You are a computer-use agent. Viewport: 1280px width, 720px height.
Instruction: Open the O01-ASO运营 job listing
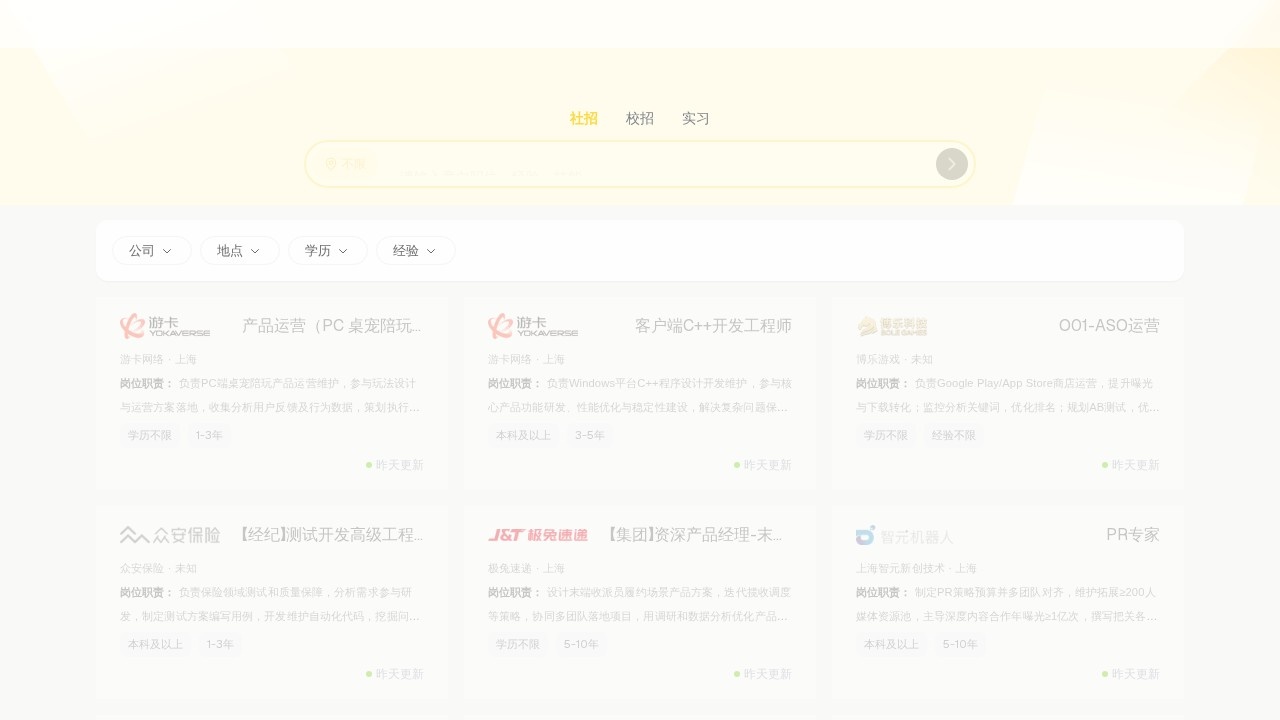[x=1109, y=326]
